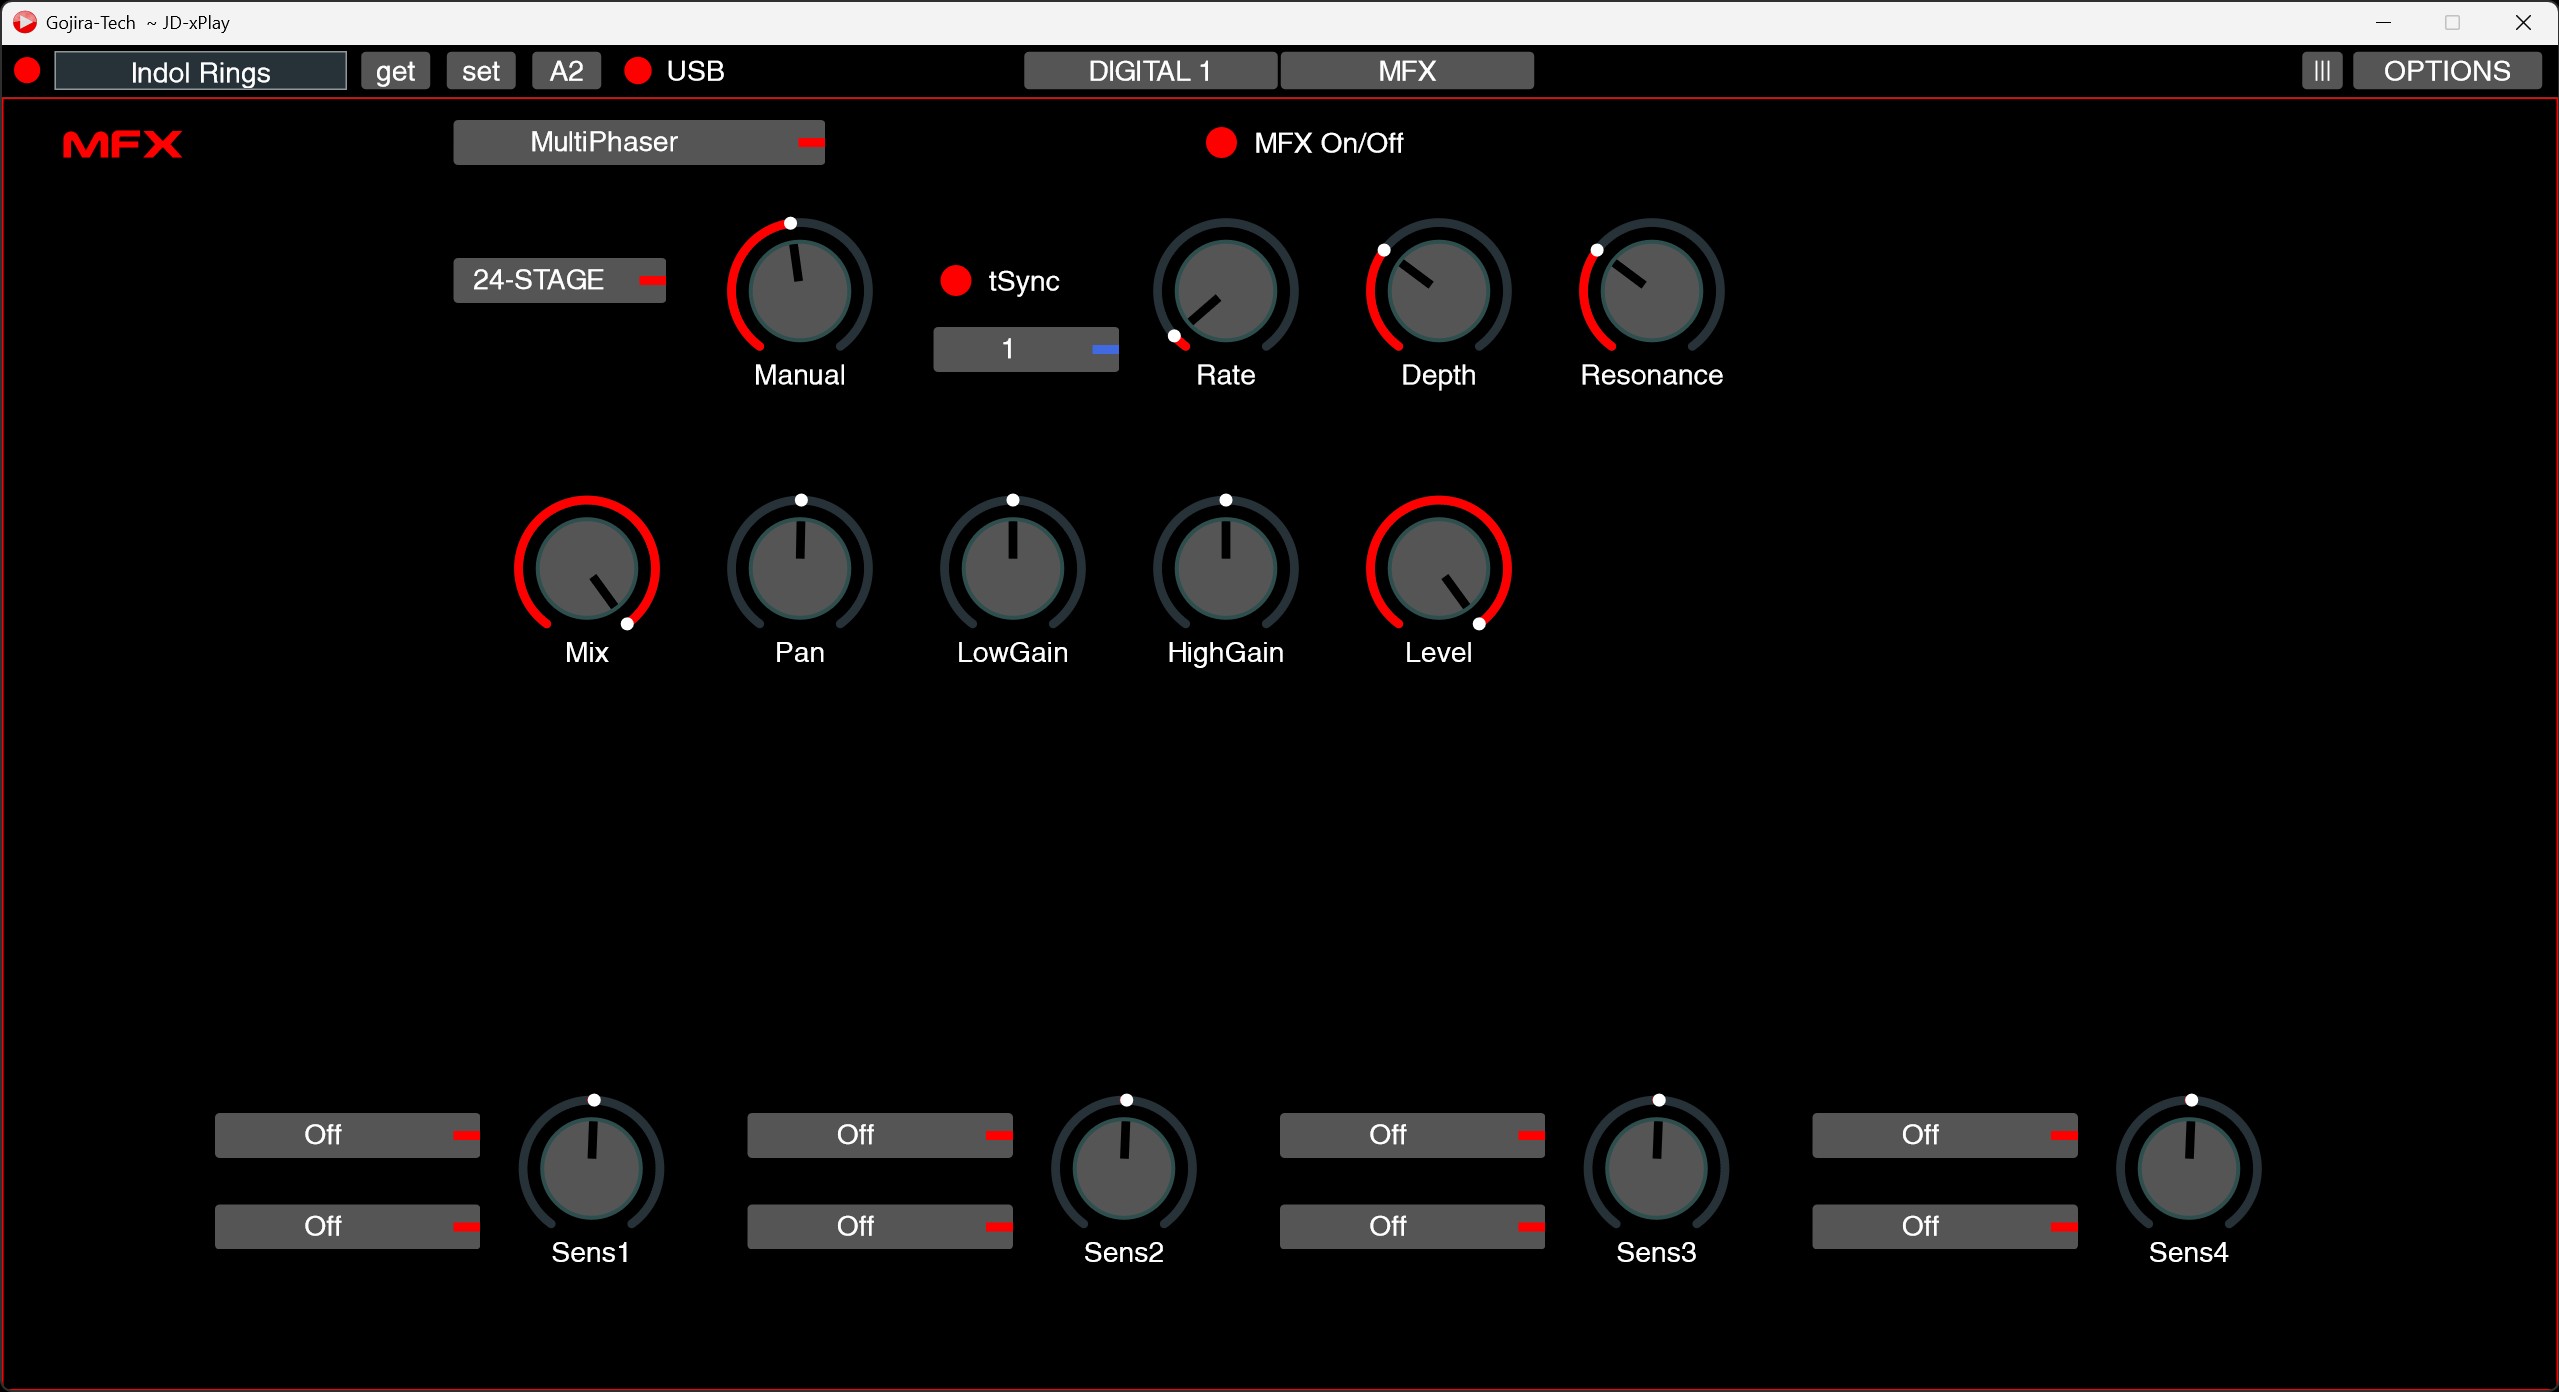Toggle MFX On/Off

pos(1221,143)
